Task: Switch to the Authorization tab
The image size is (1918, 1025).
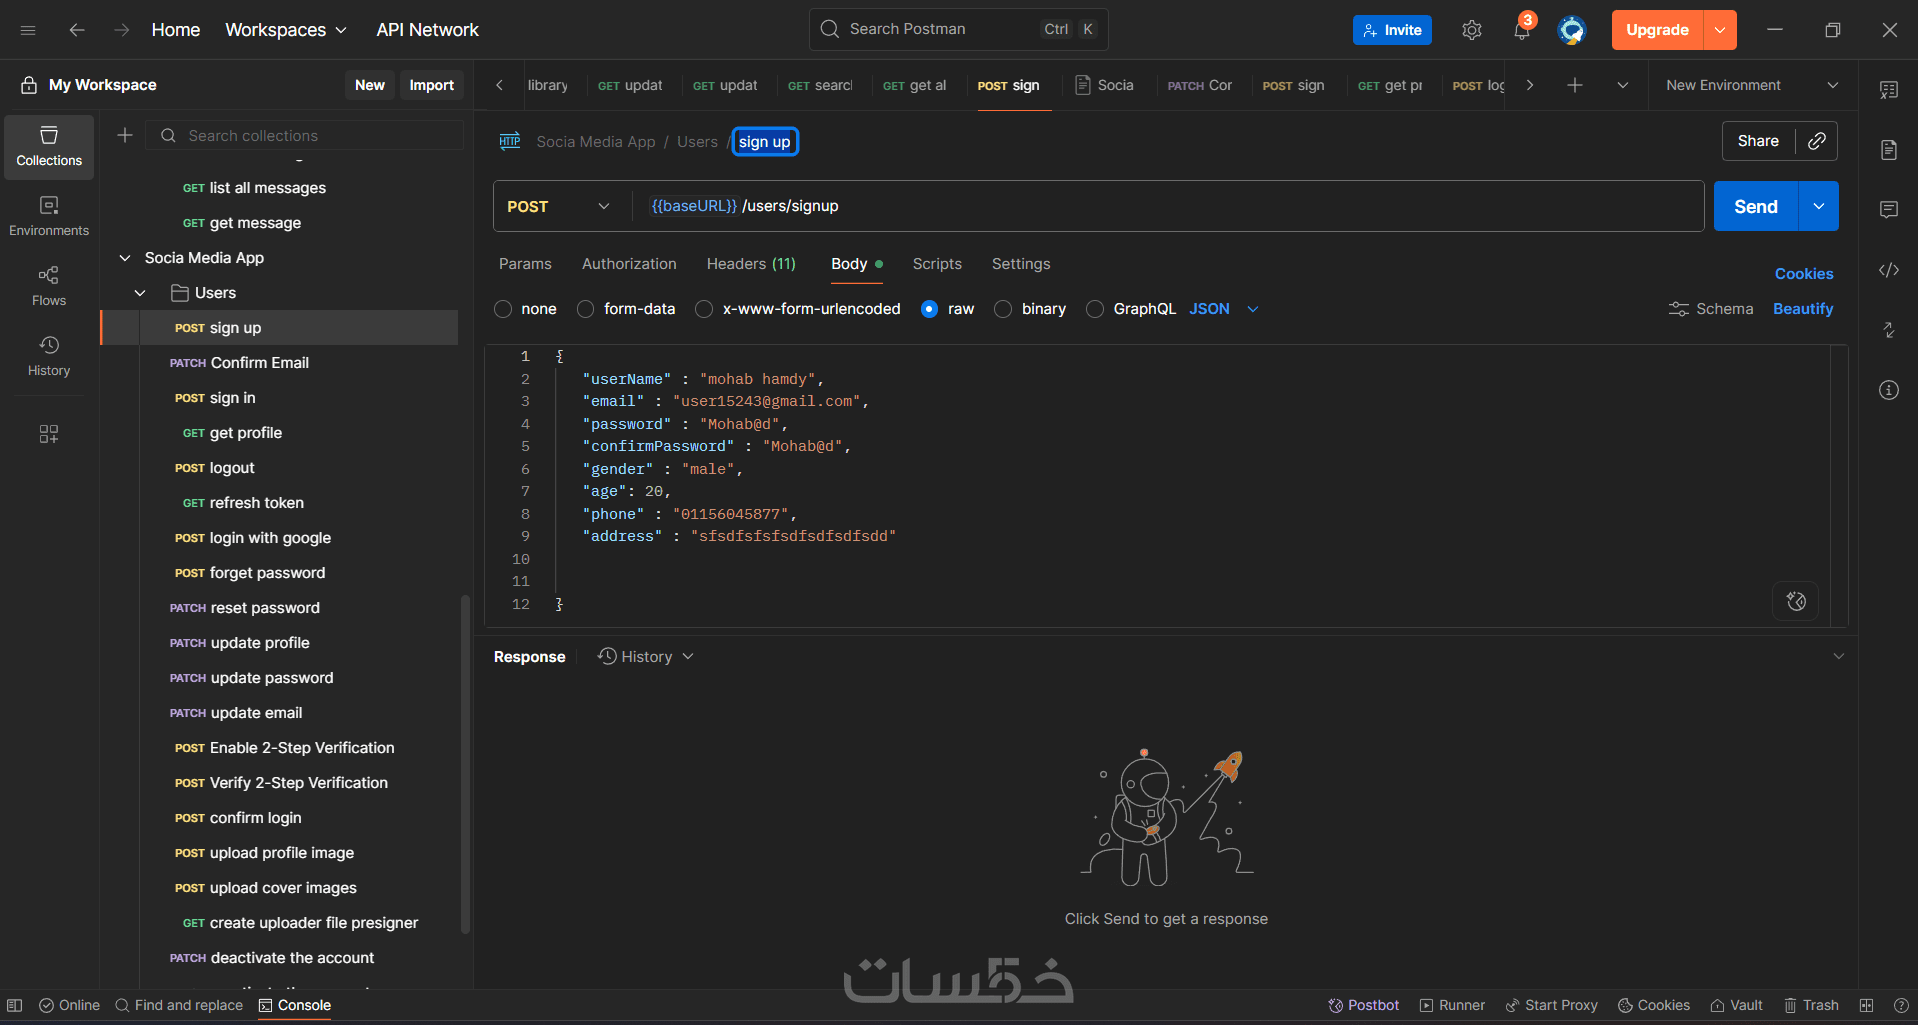Action: 629,264
